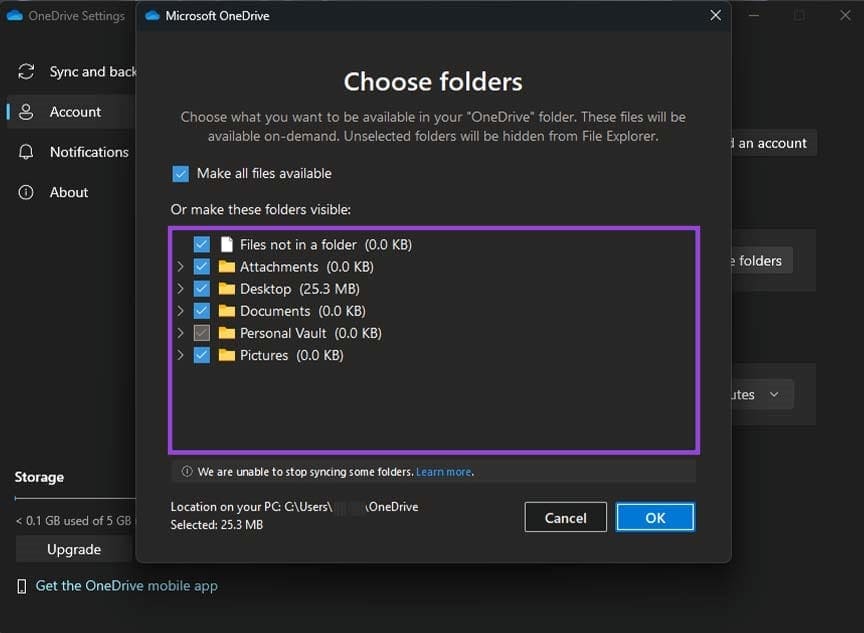This screenshot has width=864, height=633.
Task: Click the Documents folder icon
Action: tap(226, 311)
